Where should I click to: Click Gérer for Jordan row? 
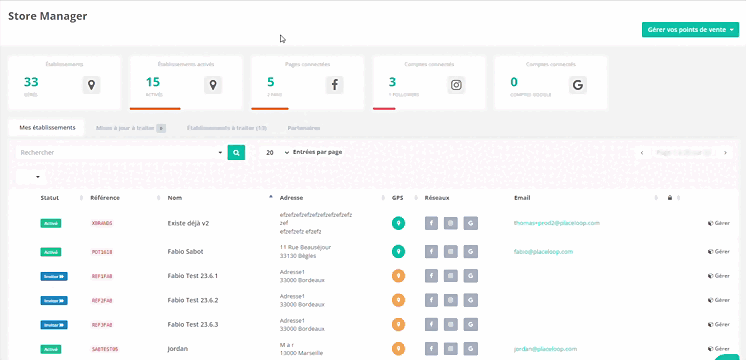tap(719, 349)
